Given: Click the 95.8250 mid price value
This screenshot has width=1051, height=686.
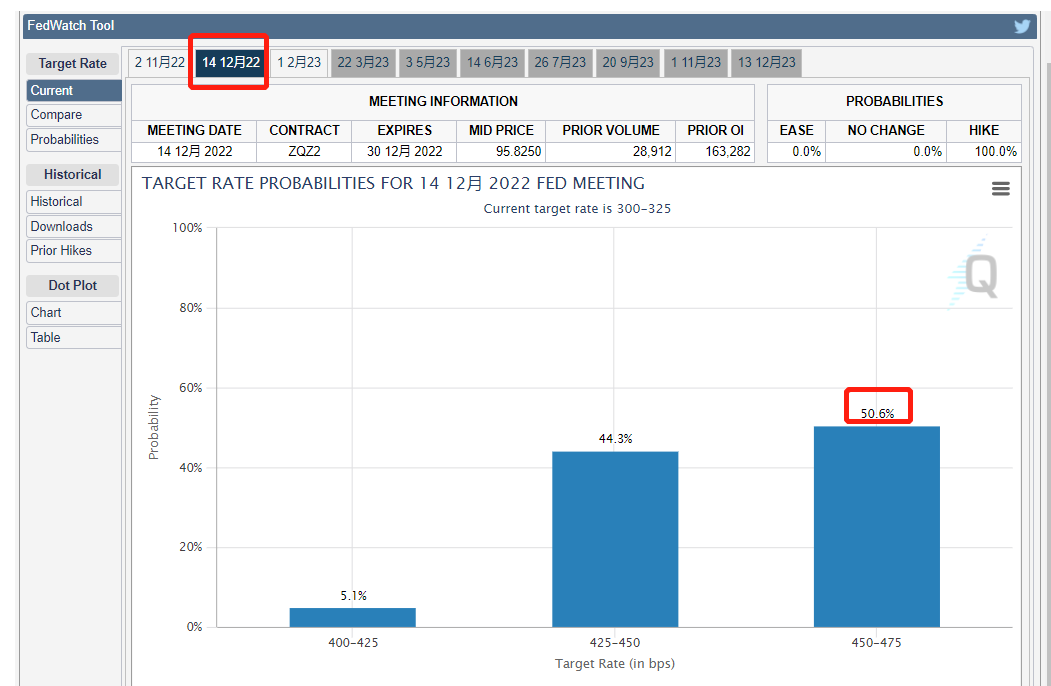Looking at the screenshot, I should point(518,152).
